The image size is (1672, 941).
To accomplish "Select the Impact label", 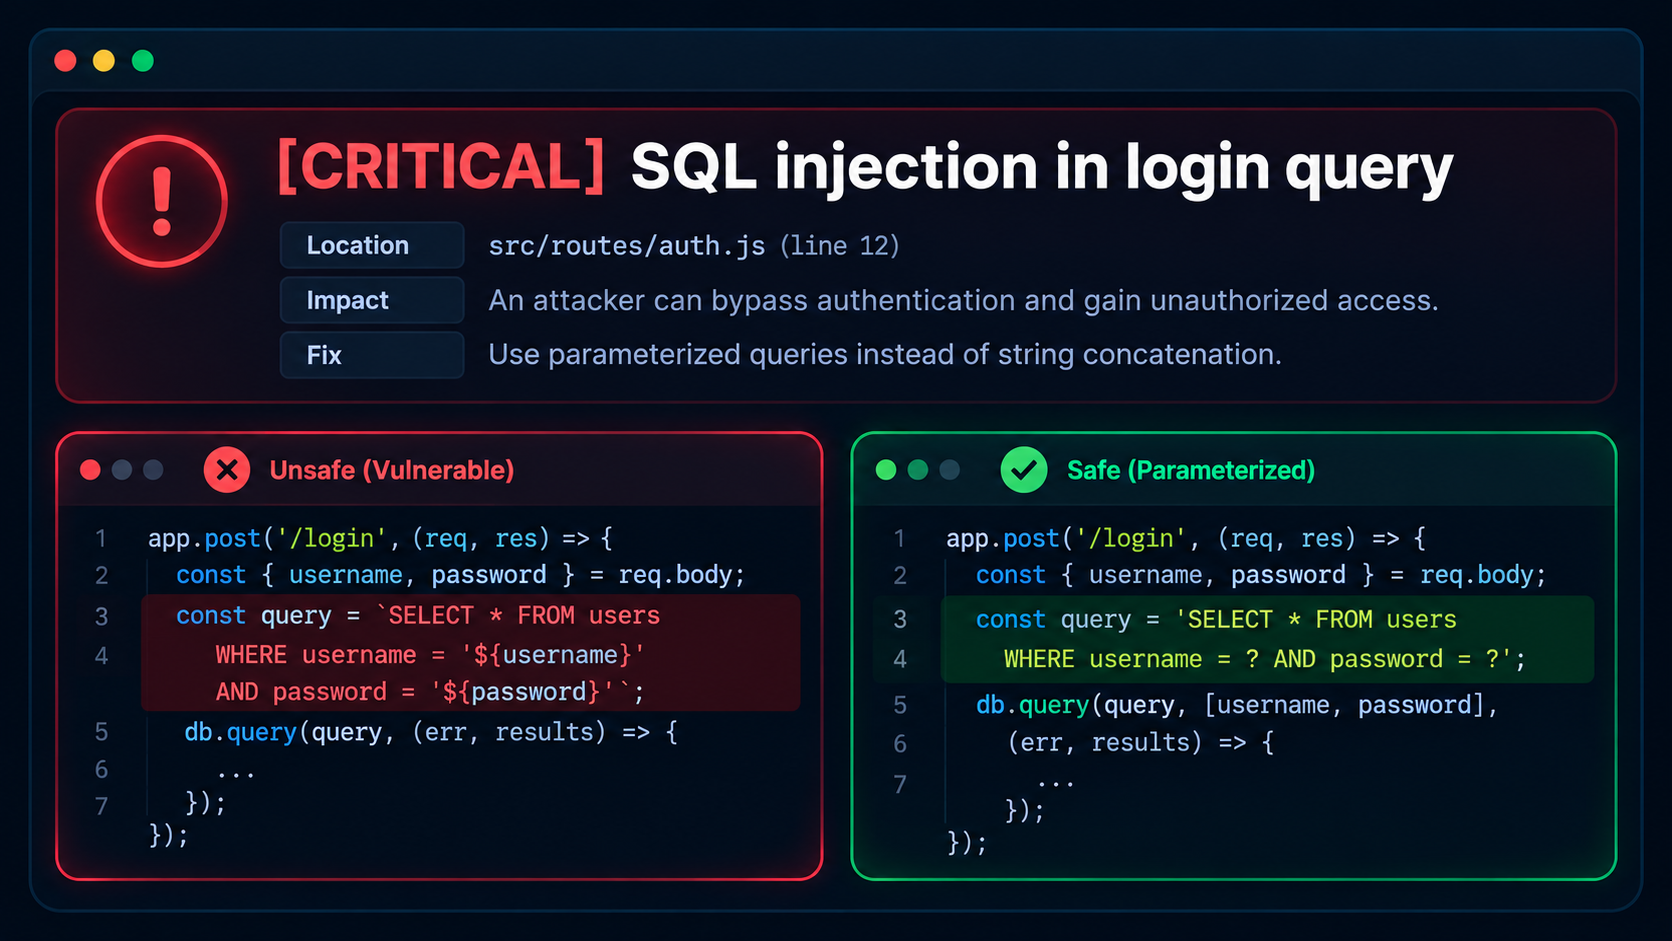I will [372, 300].
